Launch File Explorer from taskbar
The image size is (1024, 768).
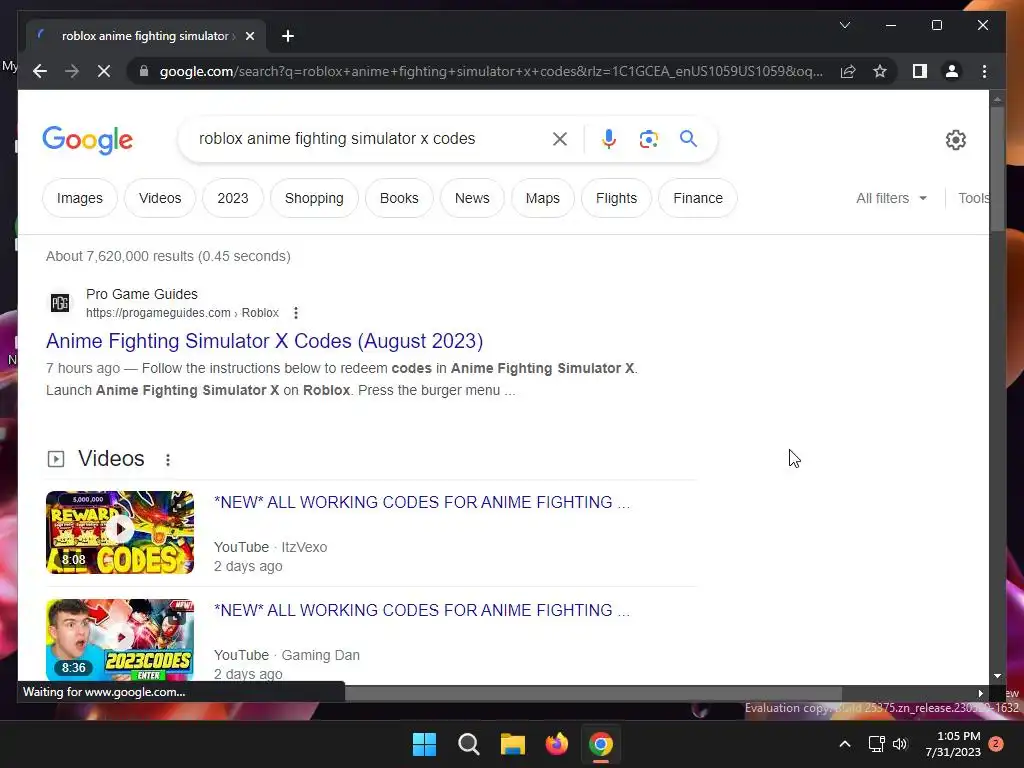tap(513, 744)
